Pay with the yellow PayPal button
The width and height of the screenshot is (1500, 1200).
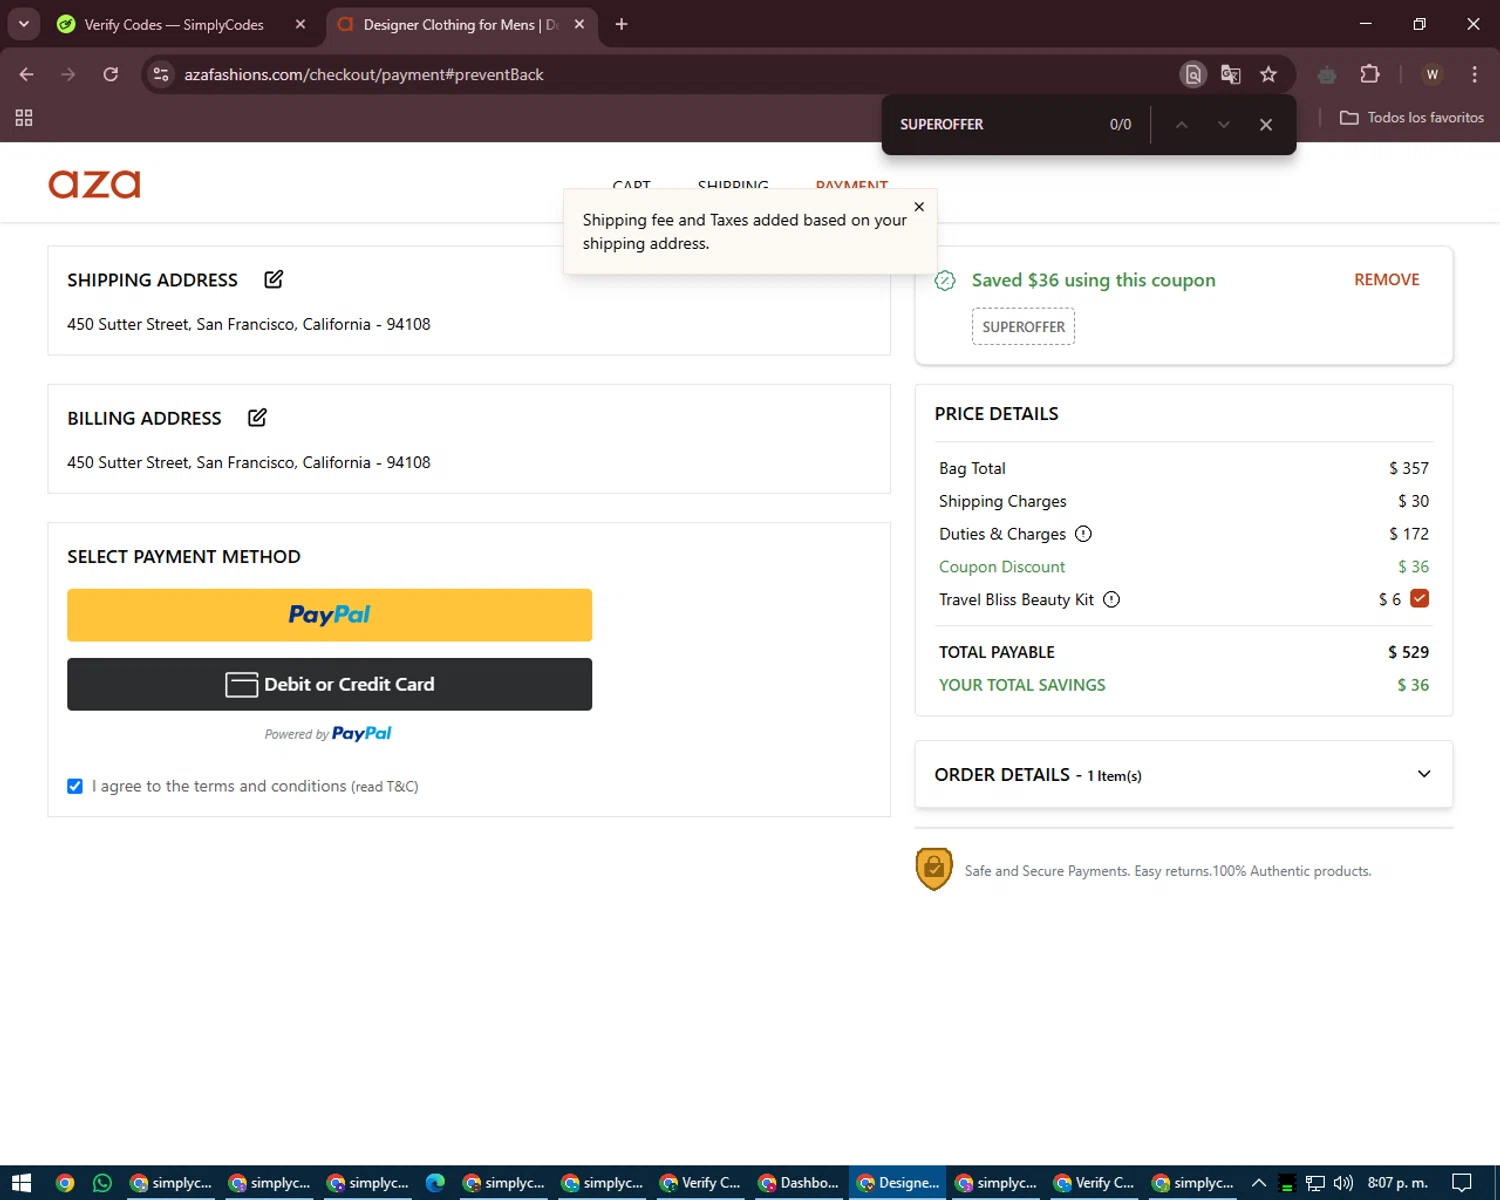[329, 615]
